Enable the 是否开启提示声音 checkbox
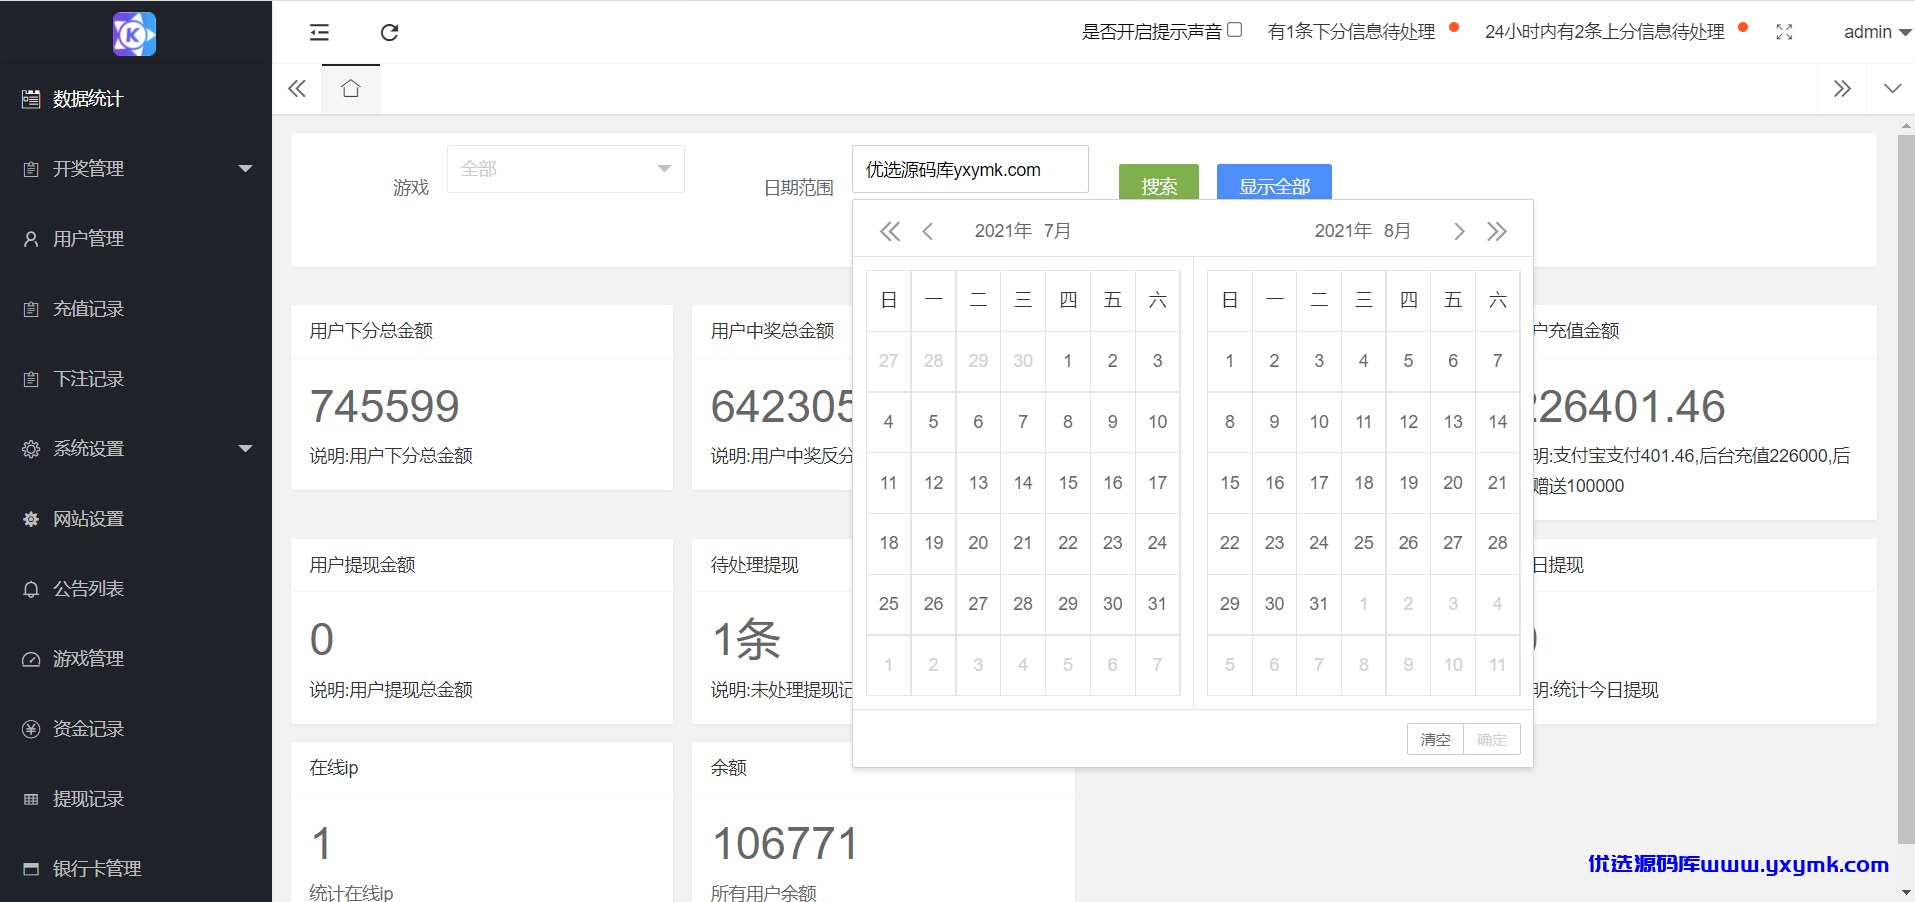 (x=1235, y=30)
